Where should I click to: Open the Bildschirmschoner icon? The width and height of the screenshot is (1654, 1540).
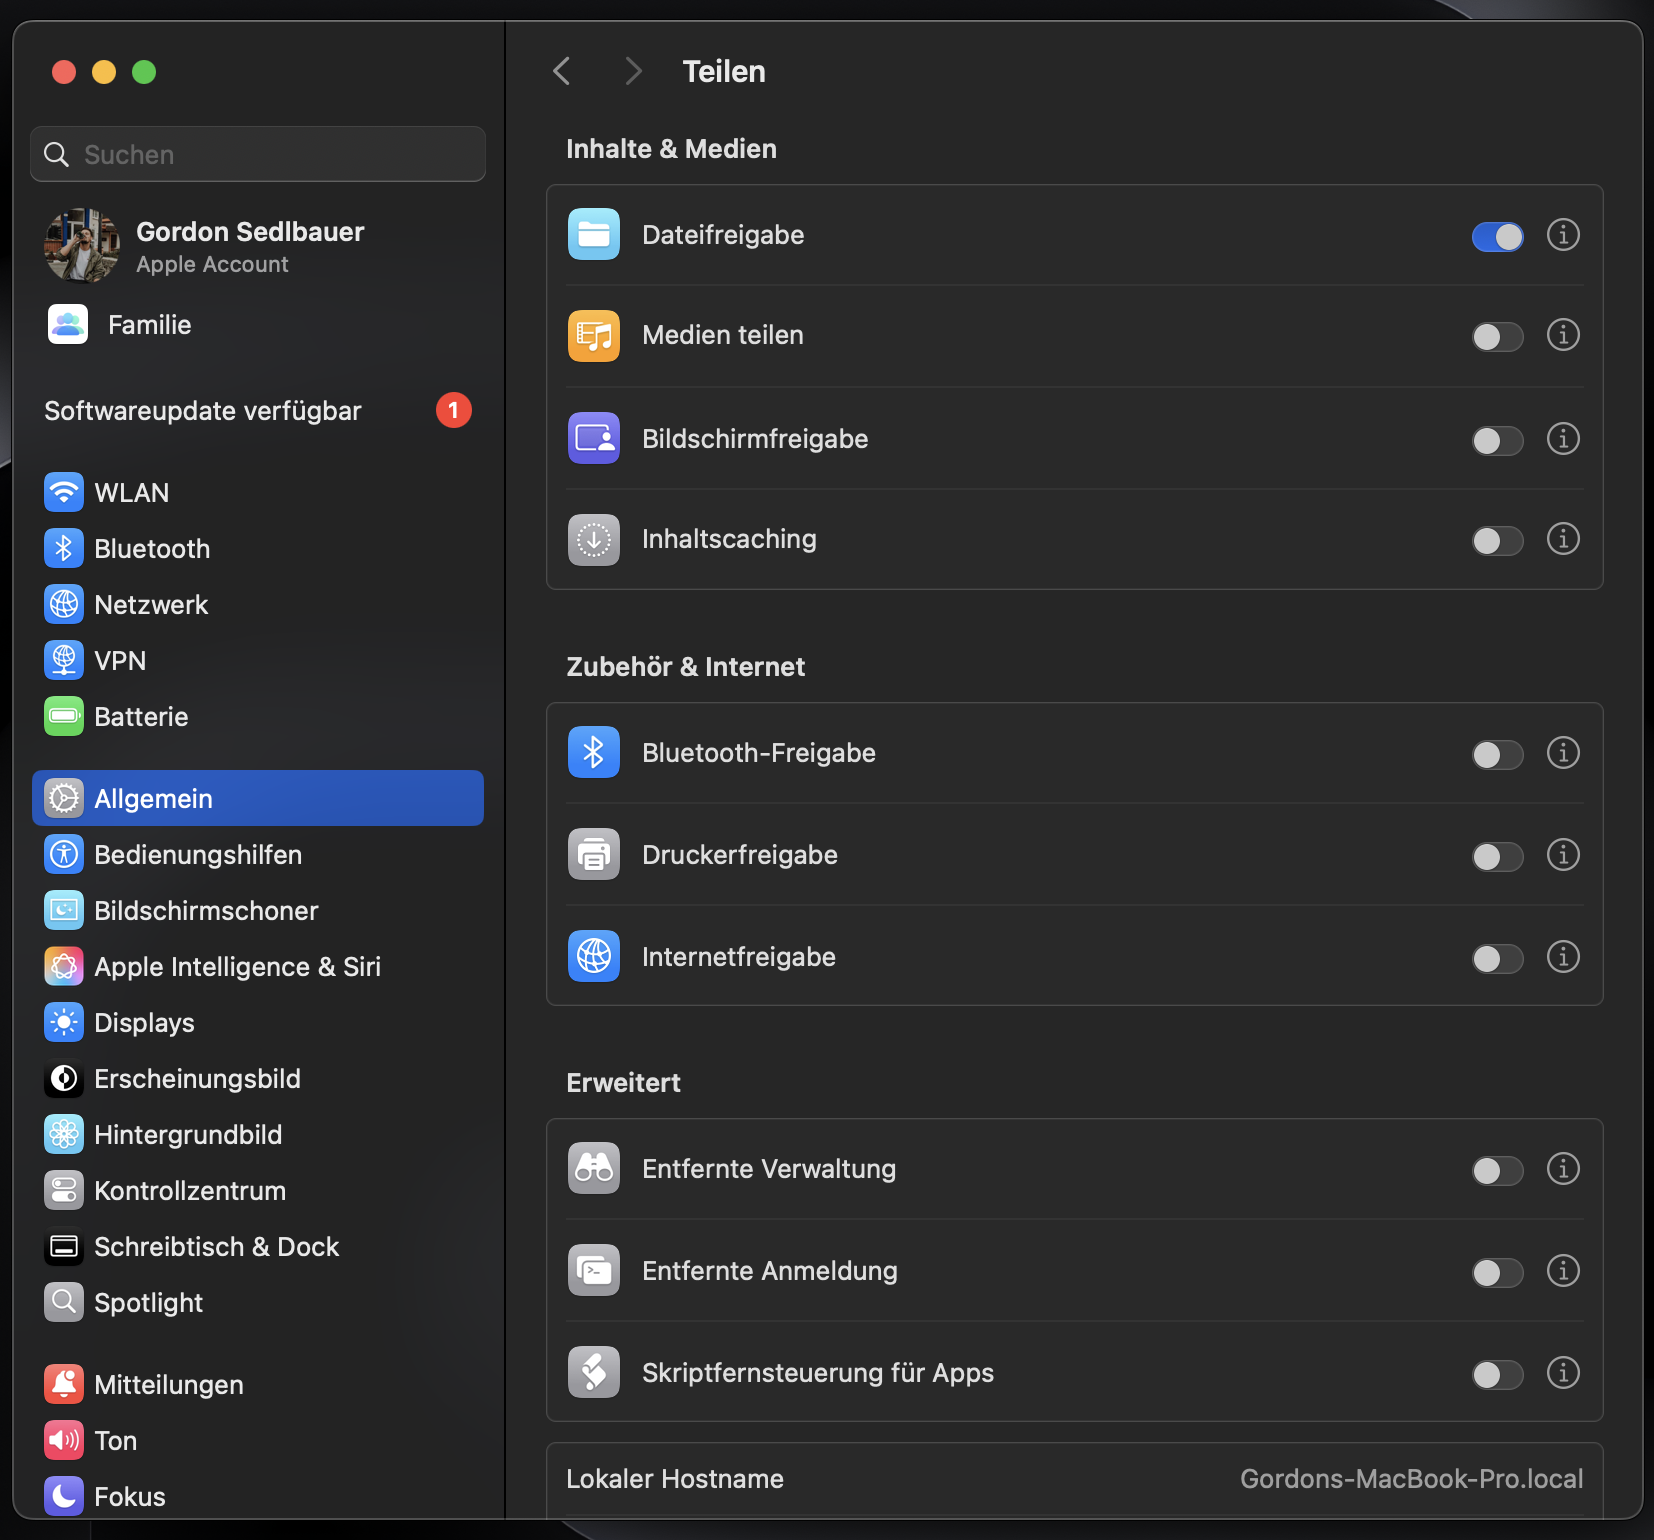pyautogui.click(x=64, y=910)
